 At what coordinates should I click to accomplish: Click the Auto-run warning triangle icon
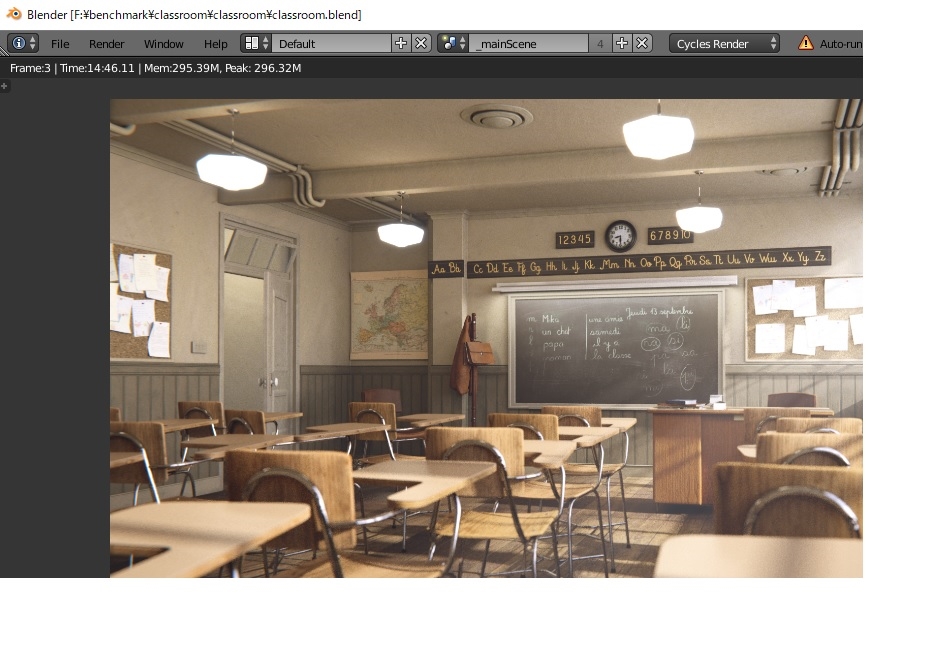click(x=805, y=43)
